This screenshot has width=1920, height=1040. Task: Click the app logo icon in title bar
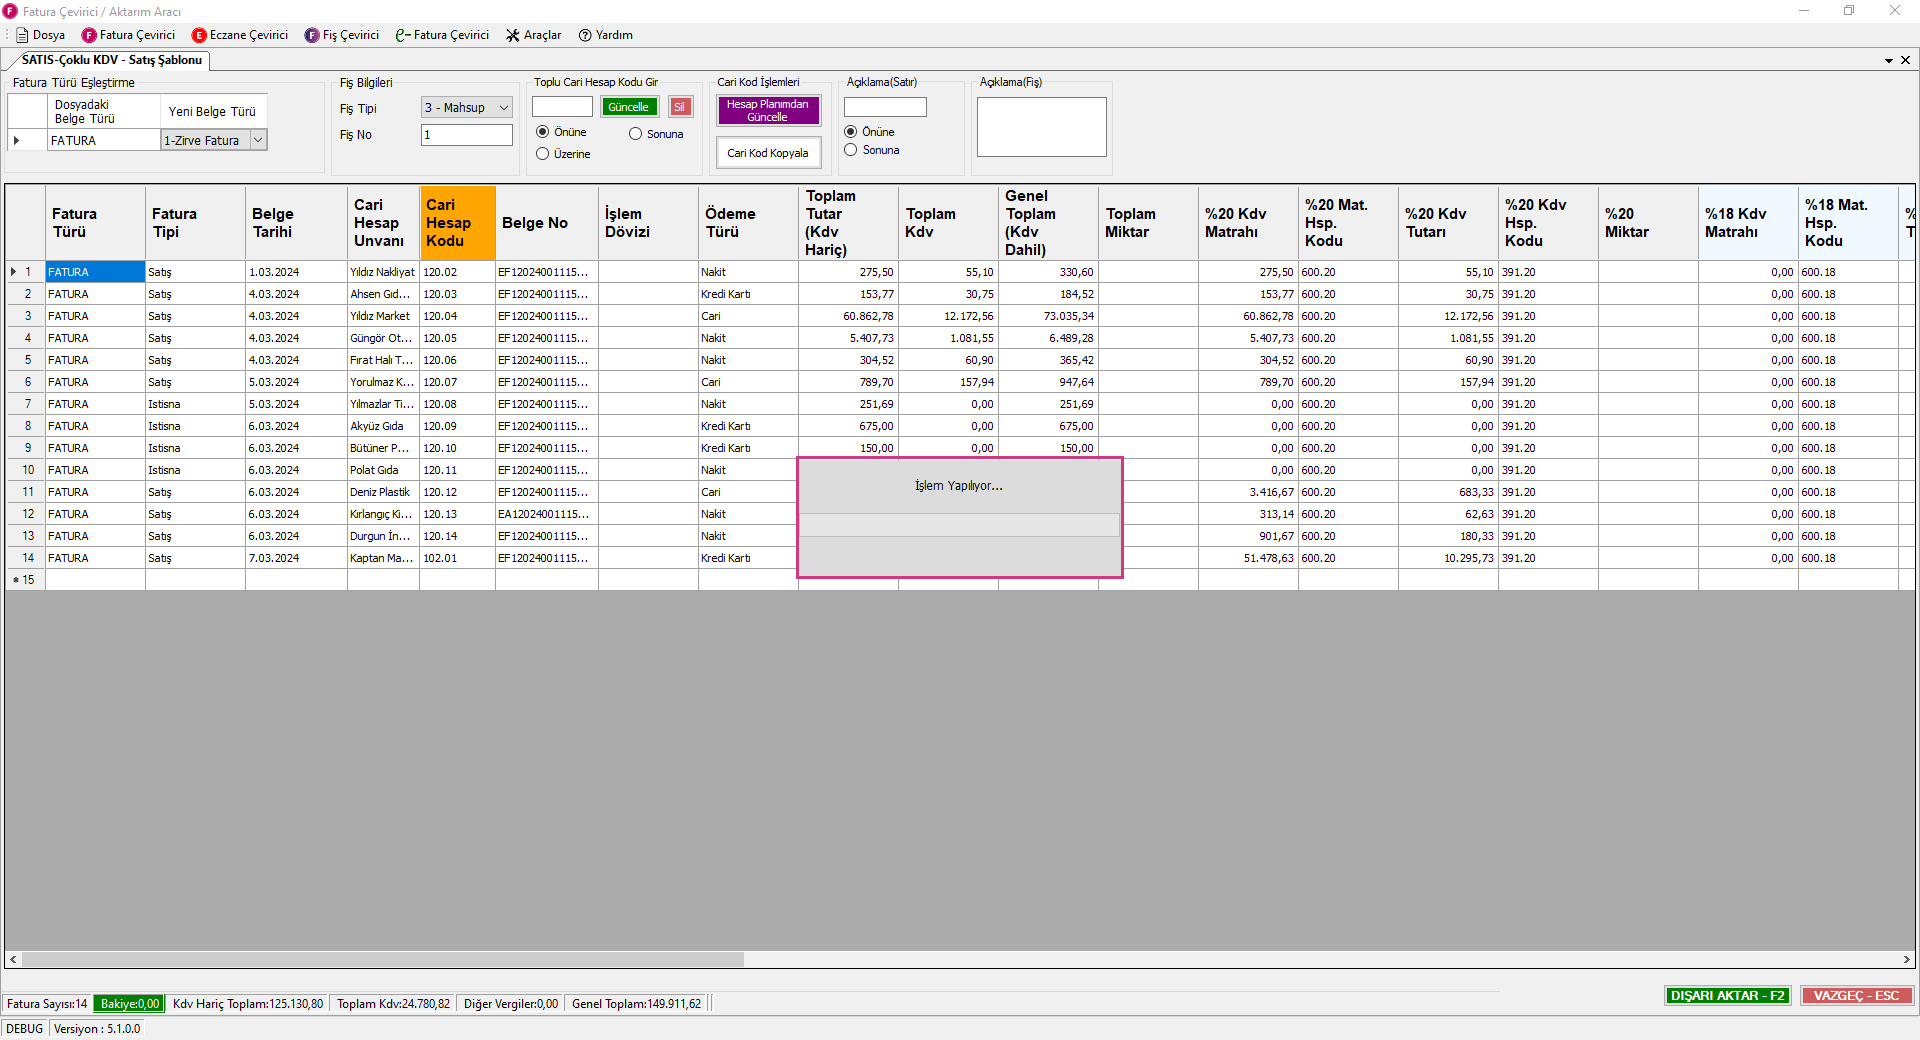click(10, 11)
